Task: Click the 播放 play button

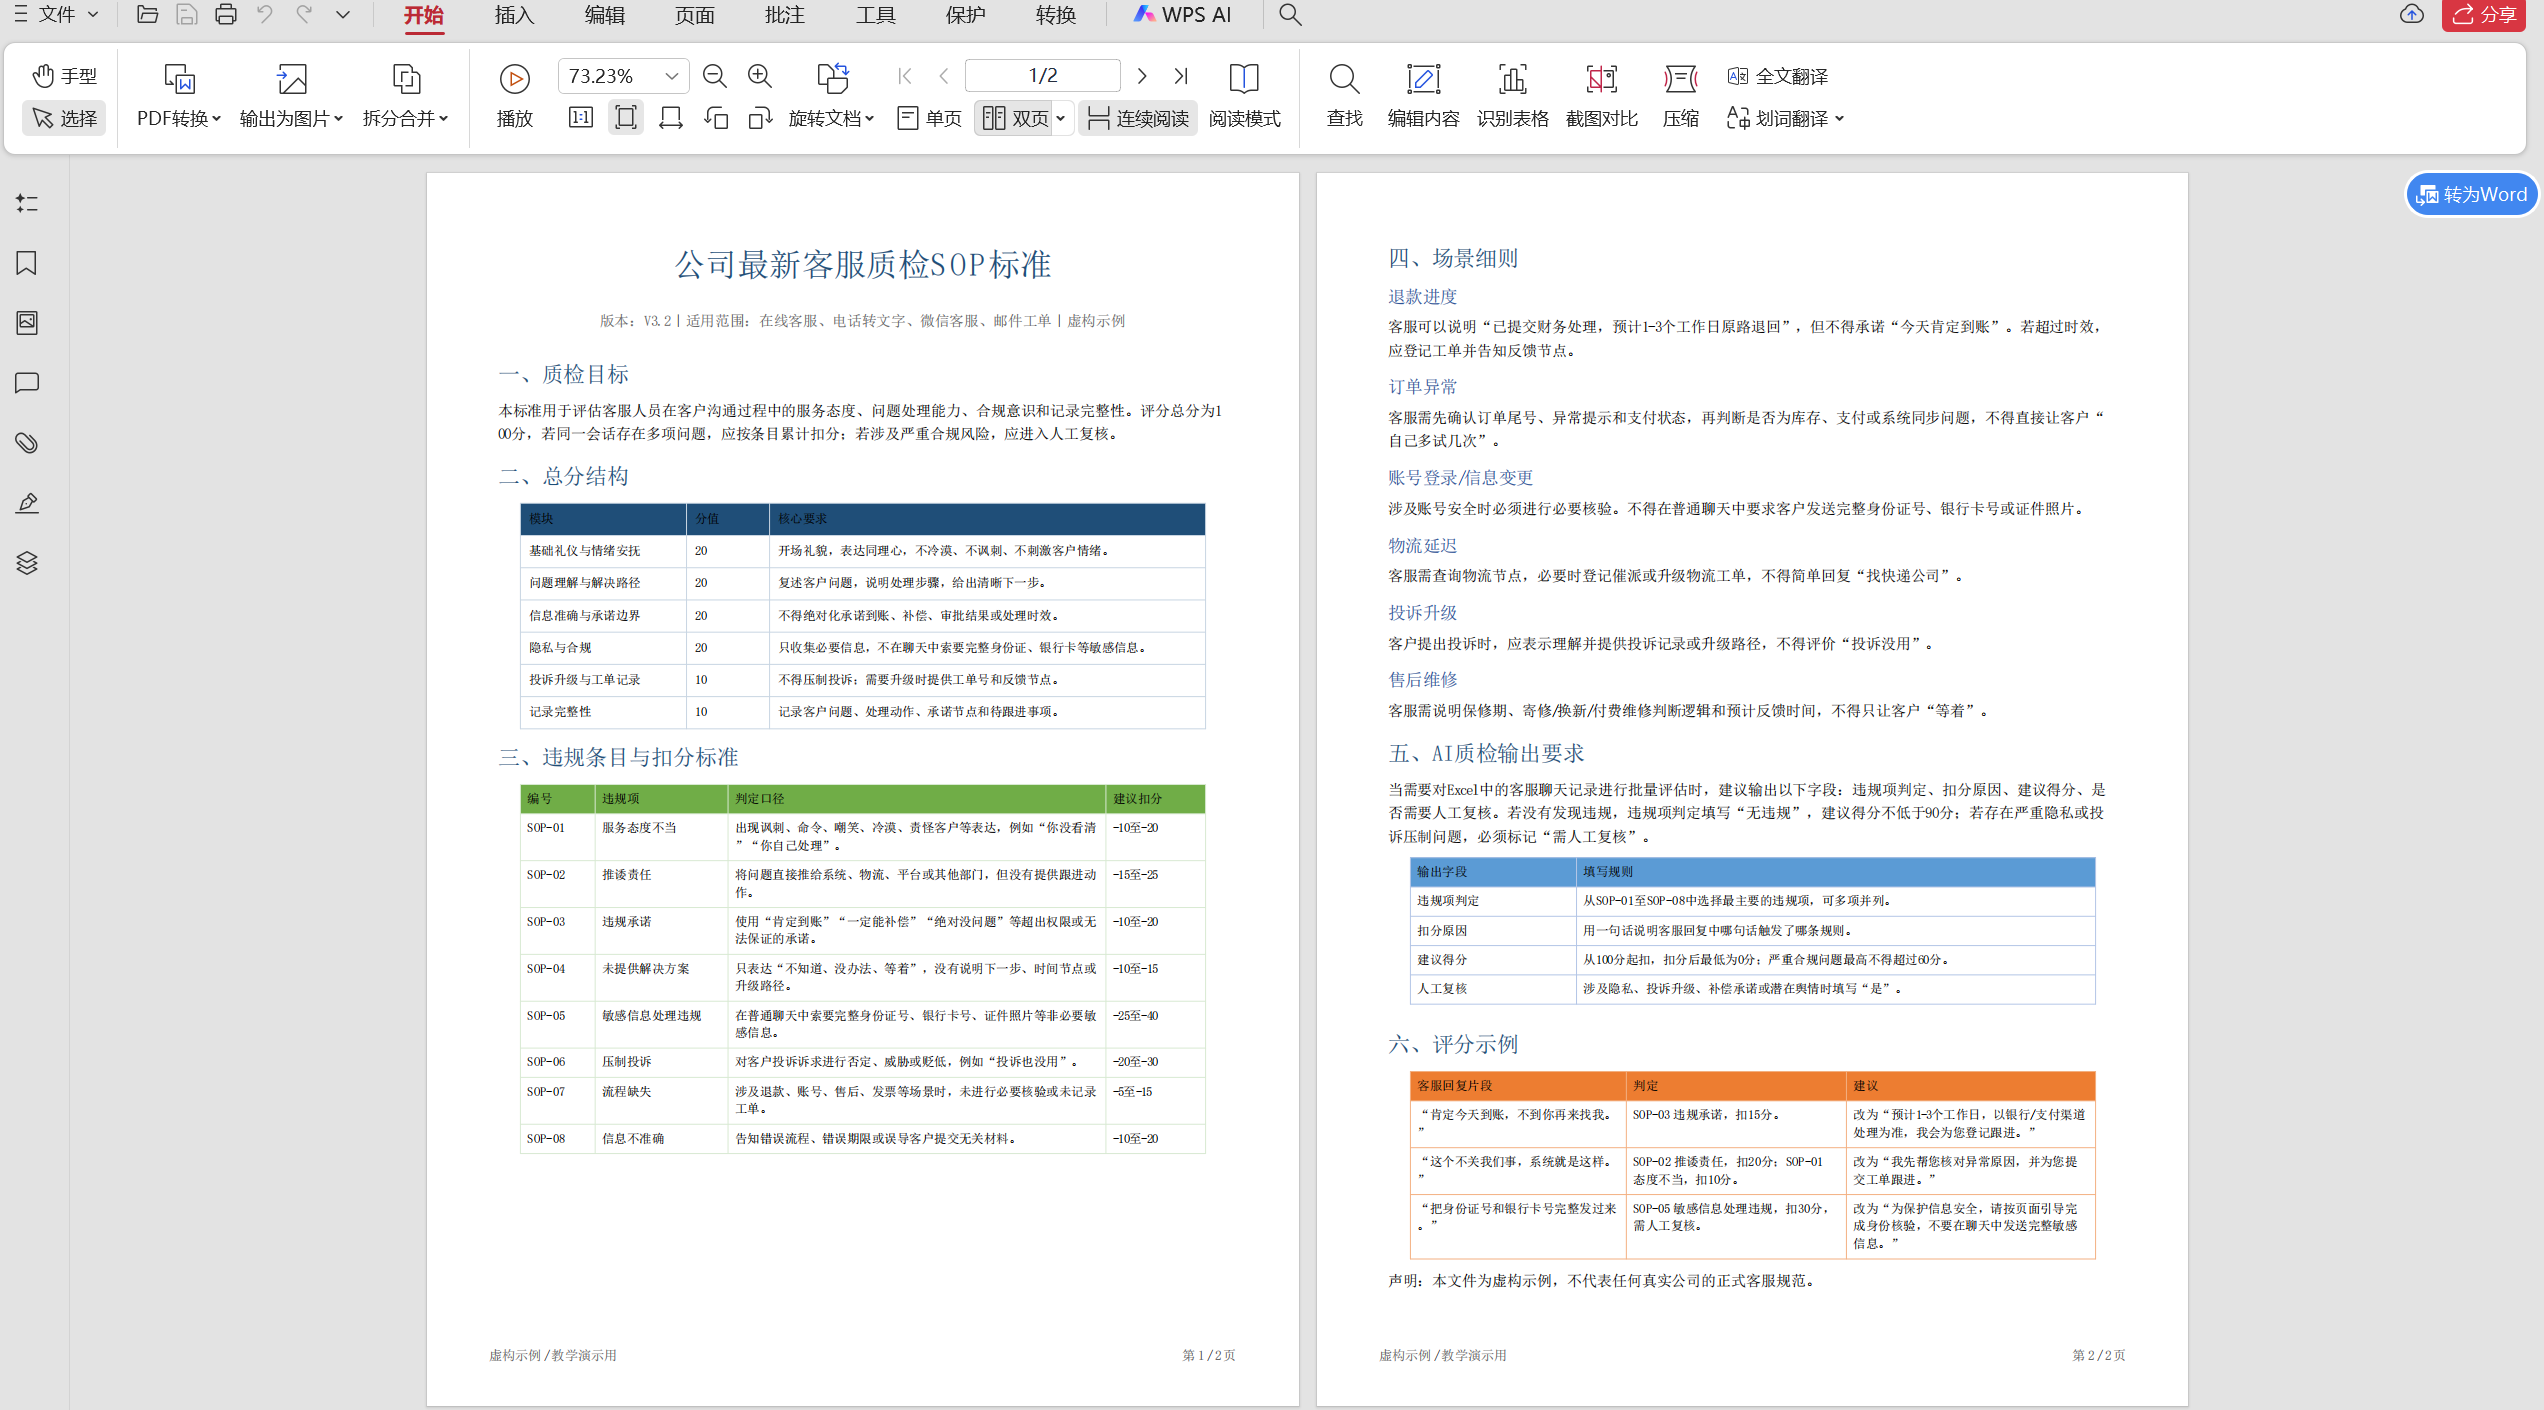Action: pos(514,96)
